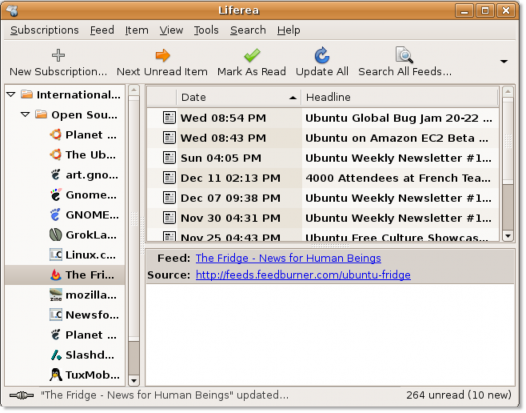This screenshot has height=413, width=526.
Task: Open the Help menu
Action: 288,30
